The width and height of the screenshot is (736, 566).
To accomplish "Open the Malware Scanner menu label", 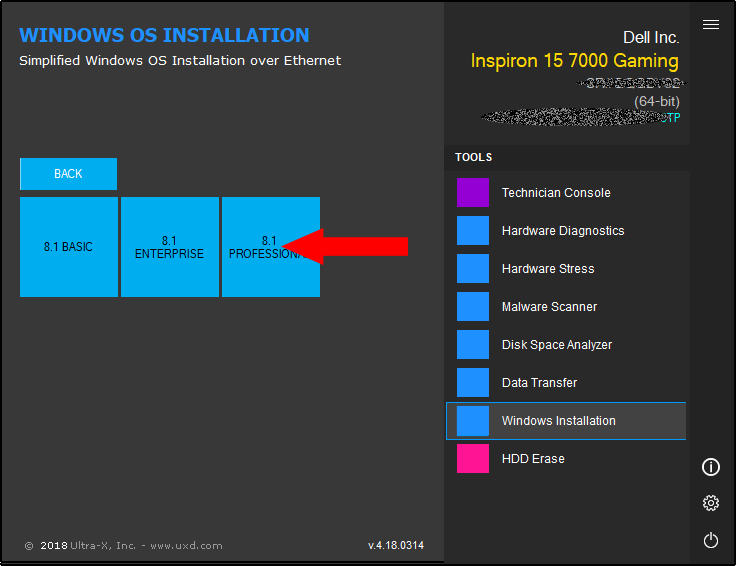I will 549,307.
